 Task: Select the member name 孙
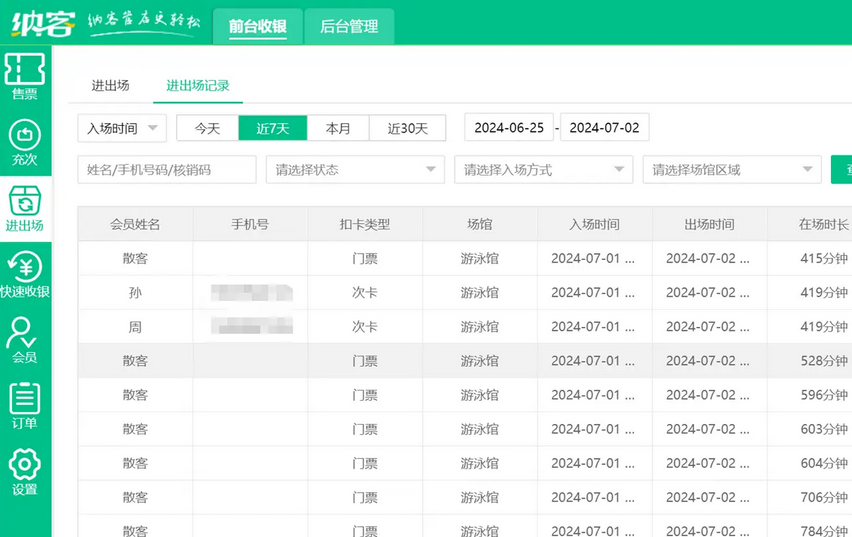point(135,292)
